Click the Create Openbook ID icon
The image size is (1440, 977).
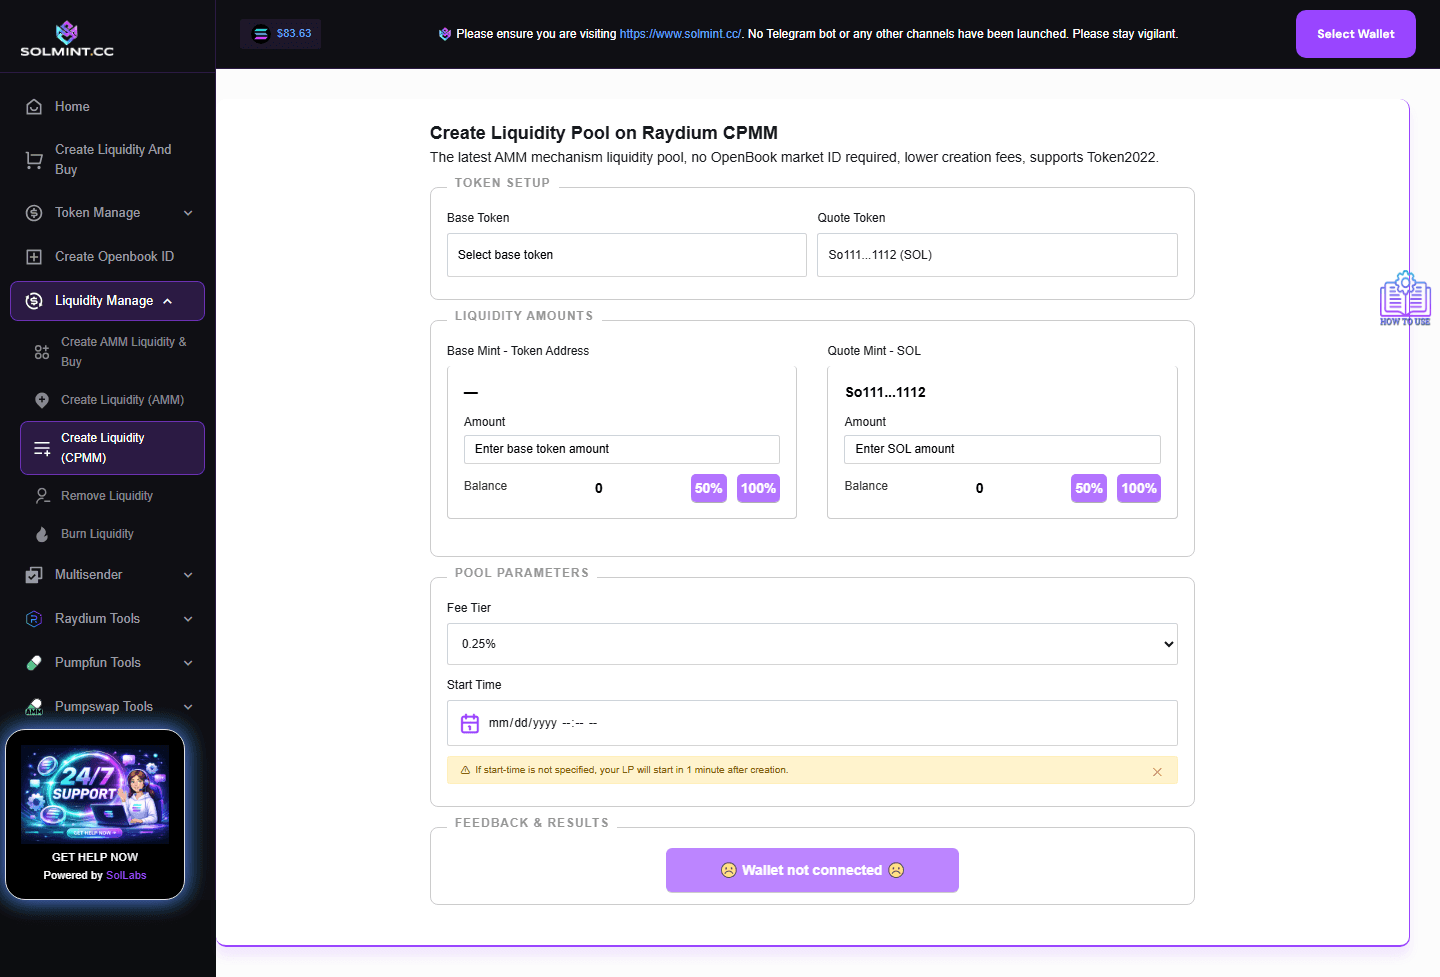(x=34, y=256)
